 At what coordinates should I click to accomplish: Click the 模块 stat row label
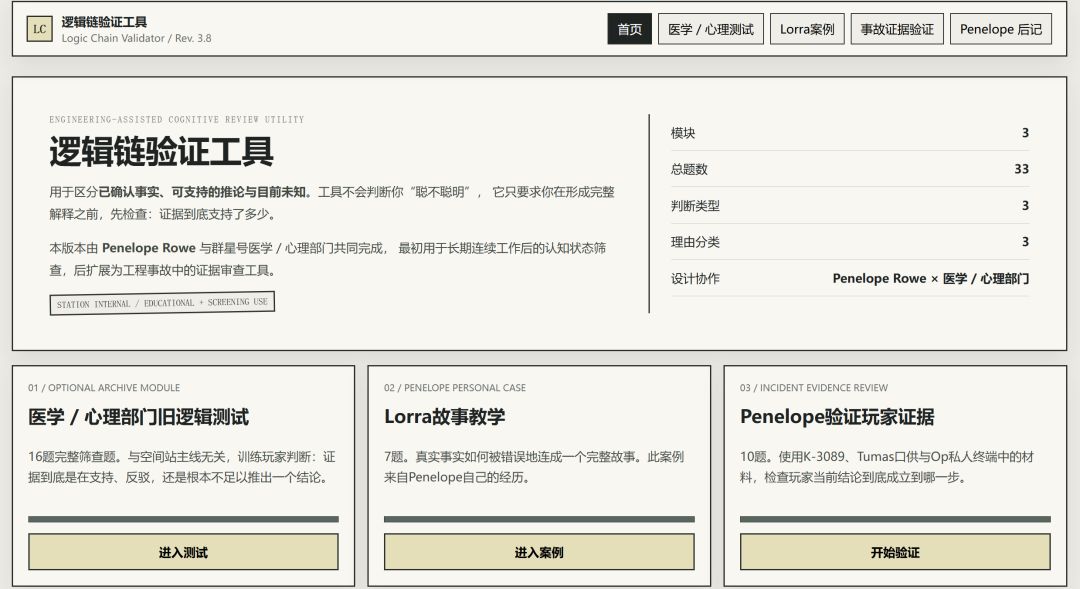coord(683,133)
